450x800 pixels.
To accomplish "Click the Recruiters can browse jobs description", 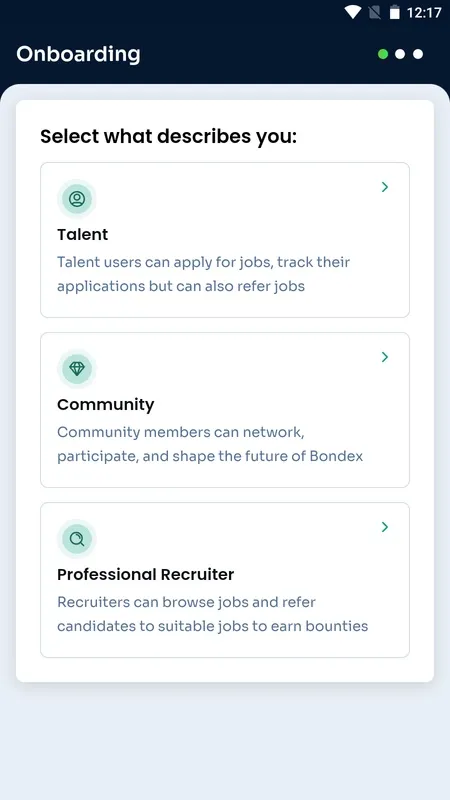I will pos(213,614).
